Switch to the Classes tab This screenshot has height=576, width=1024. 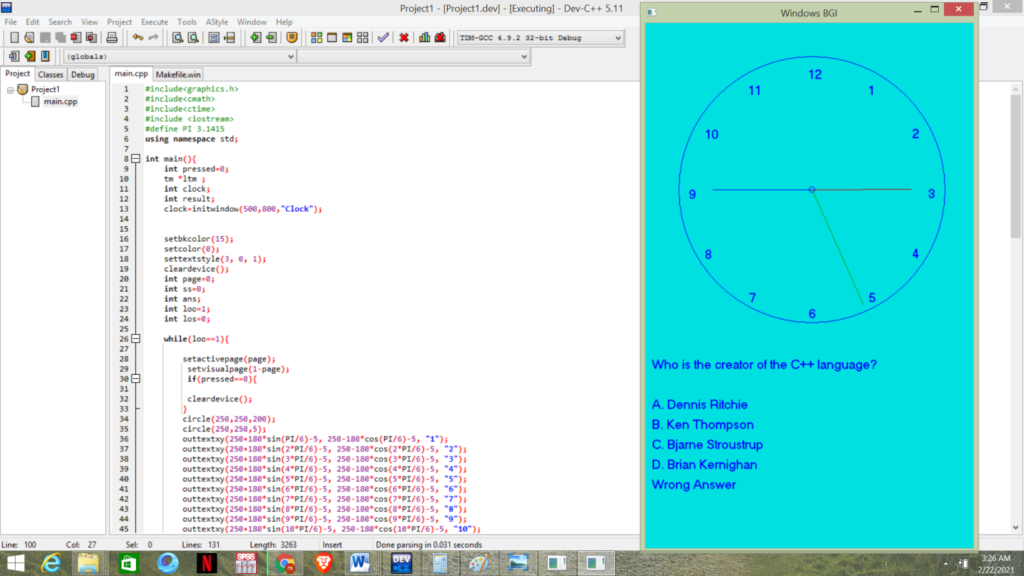point(50,74)
